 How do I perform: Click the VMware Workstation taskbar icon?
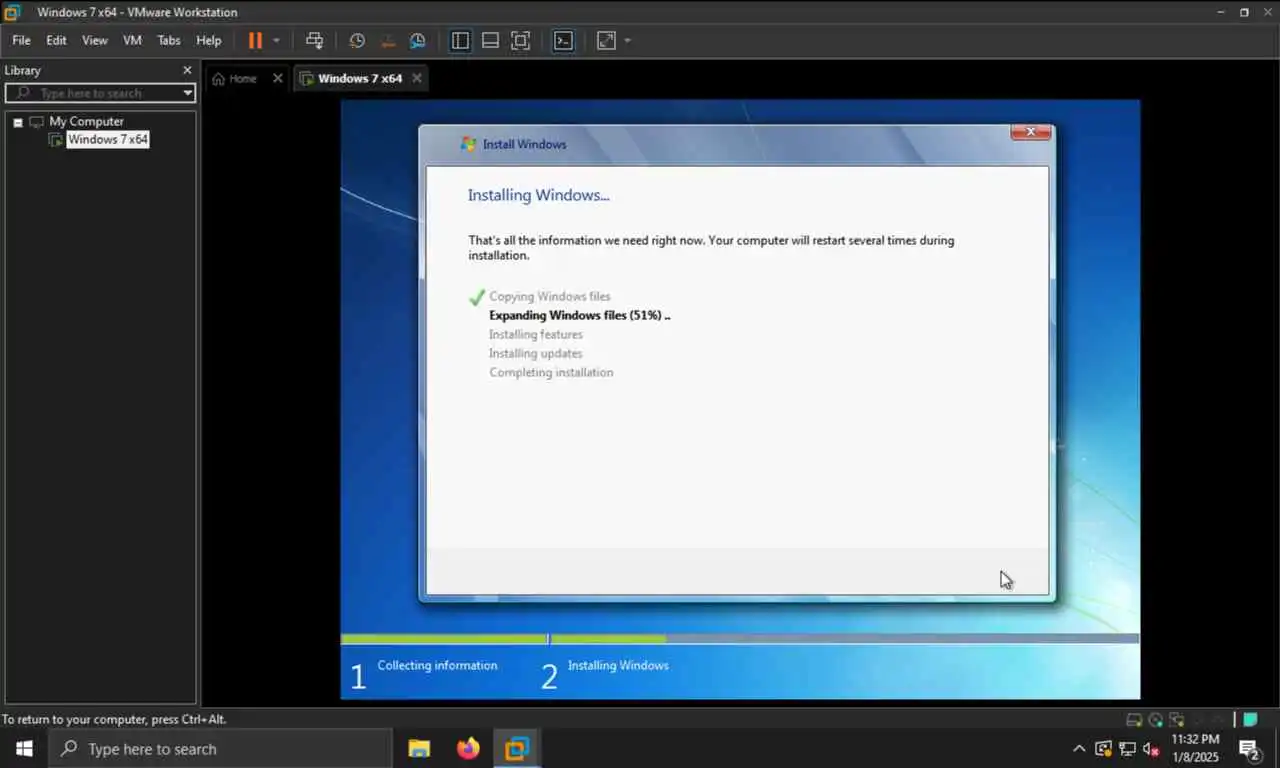517,748
